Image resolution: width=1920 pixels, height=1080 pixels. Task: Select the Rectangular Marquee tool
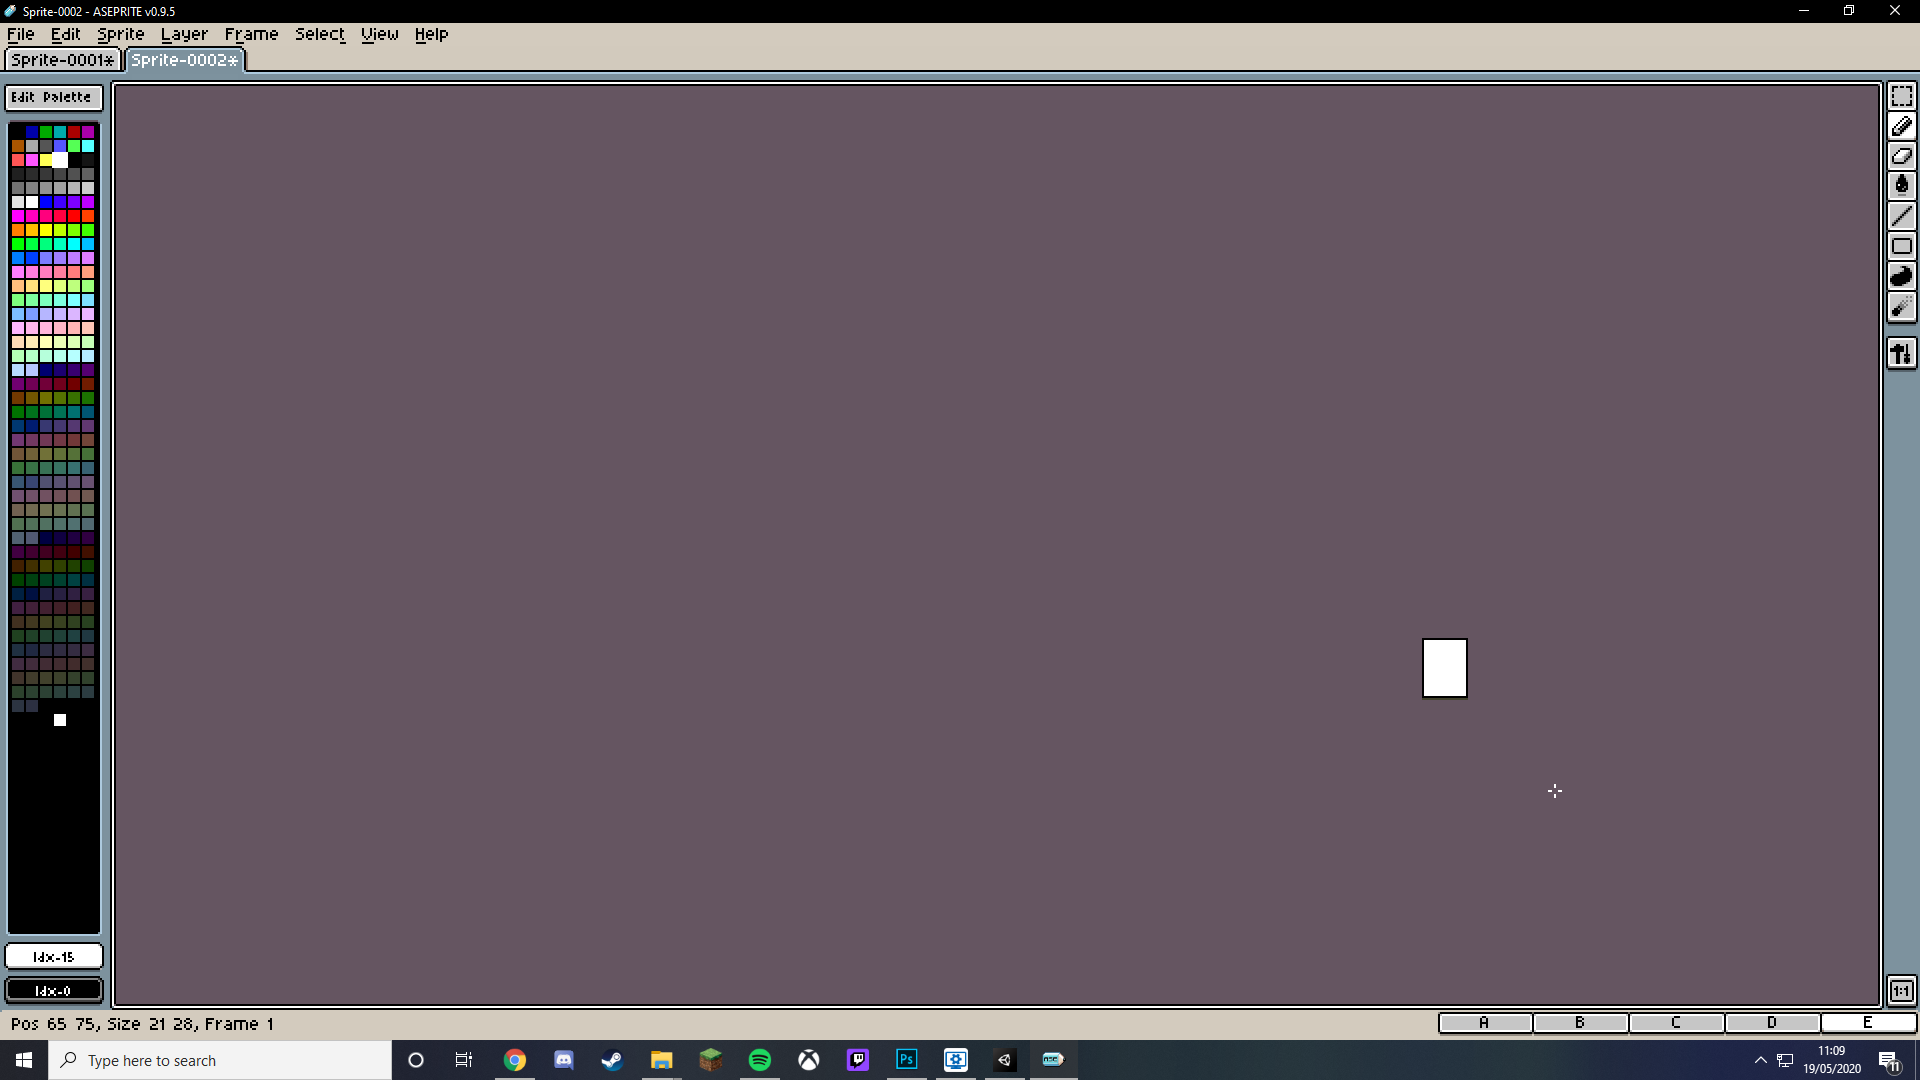pyautogui.click(x=1901, y=96)
